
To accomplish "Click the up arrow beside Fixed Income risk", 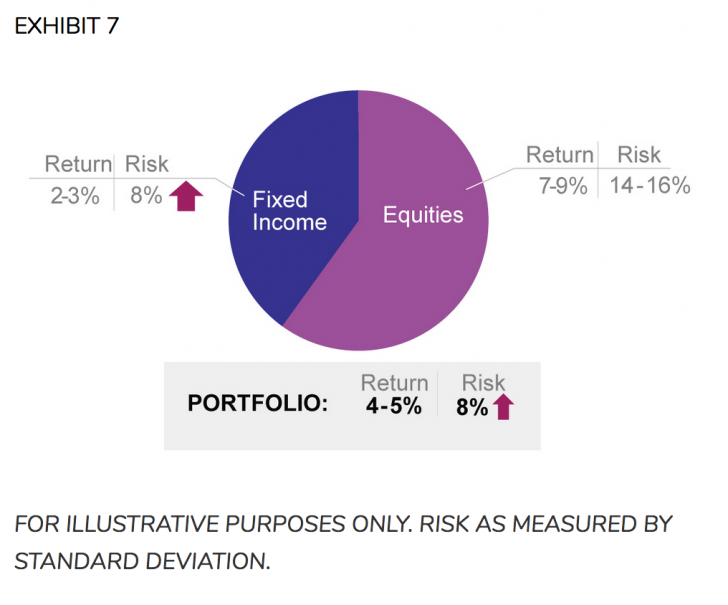I will tap(184, 196).
